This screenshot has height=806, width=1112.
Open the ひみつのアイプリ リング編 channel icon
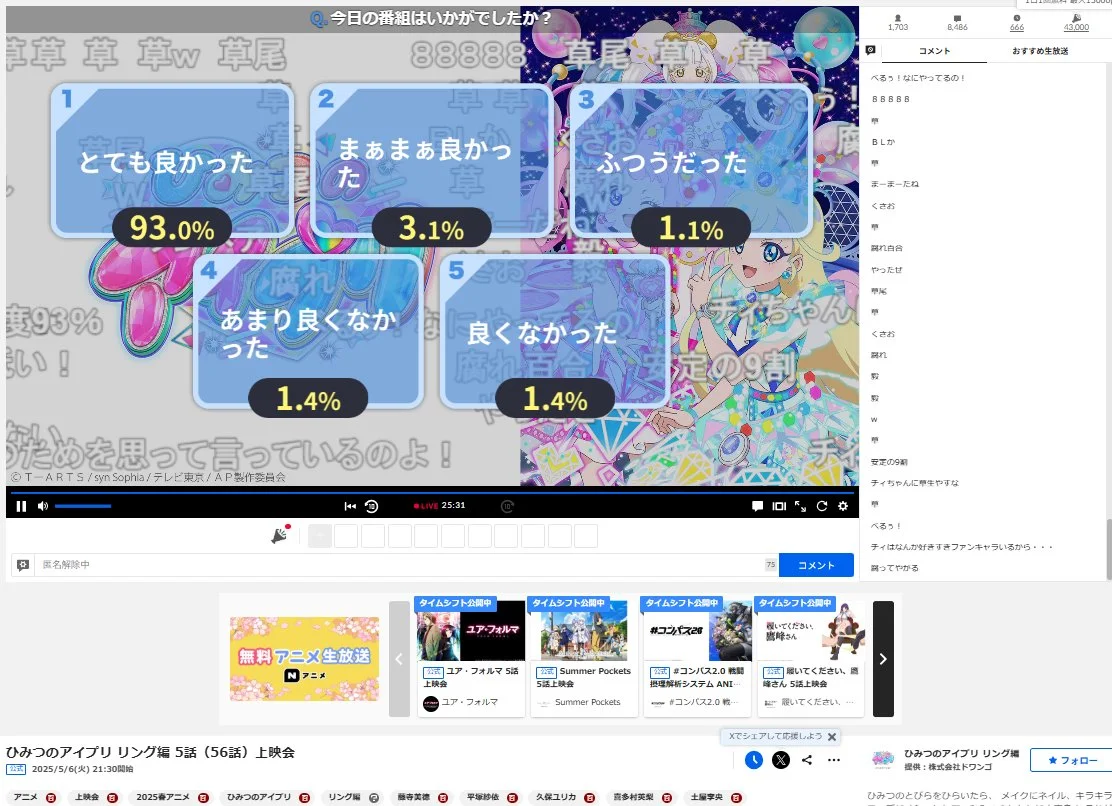883,760
